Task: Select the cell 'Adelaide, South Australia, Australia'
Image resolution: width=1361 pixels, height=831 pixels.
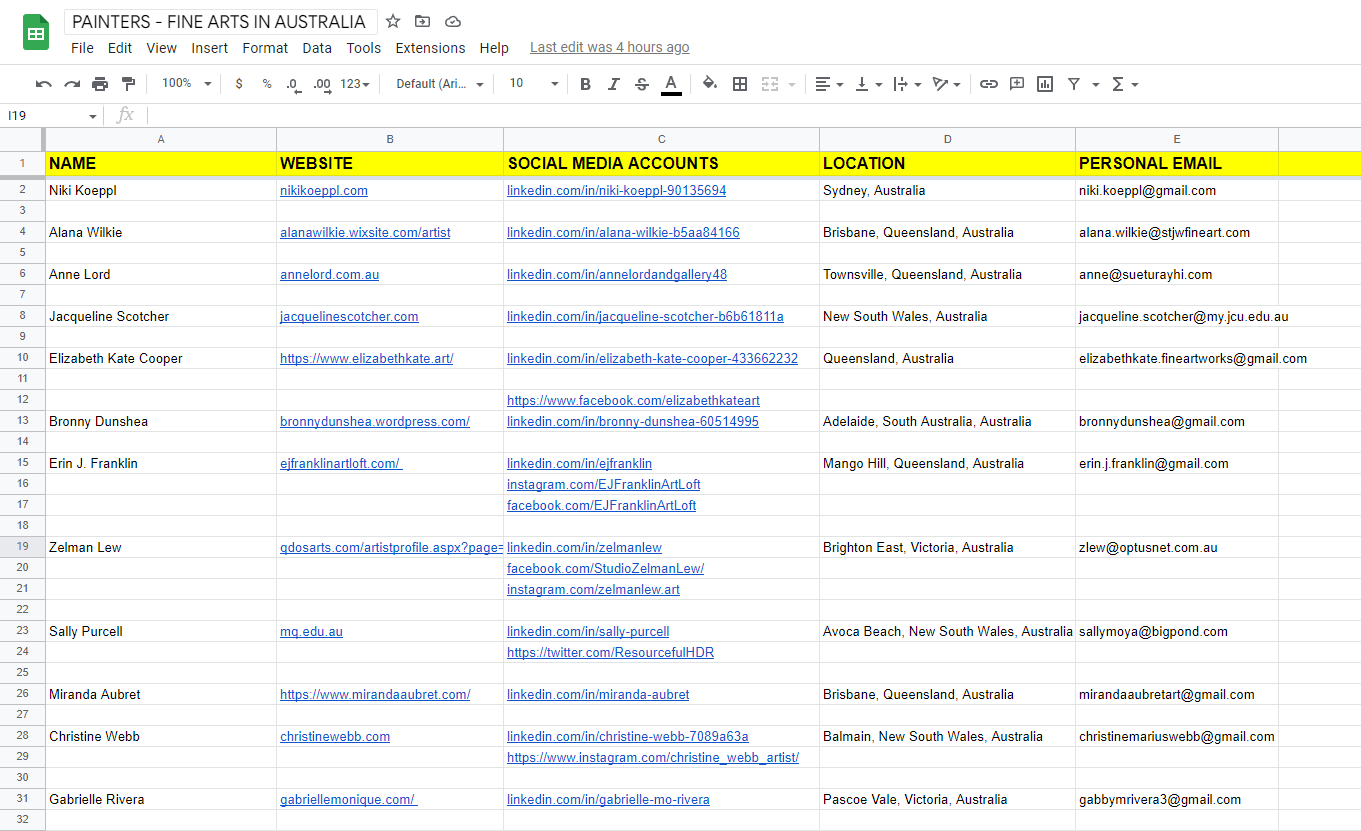Action: (947, 421)
